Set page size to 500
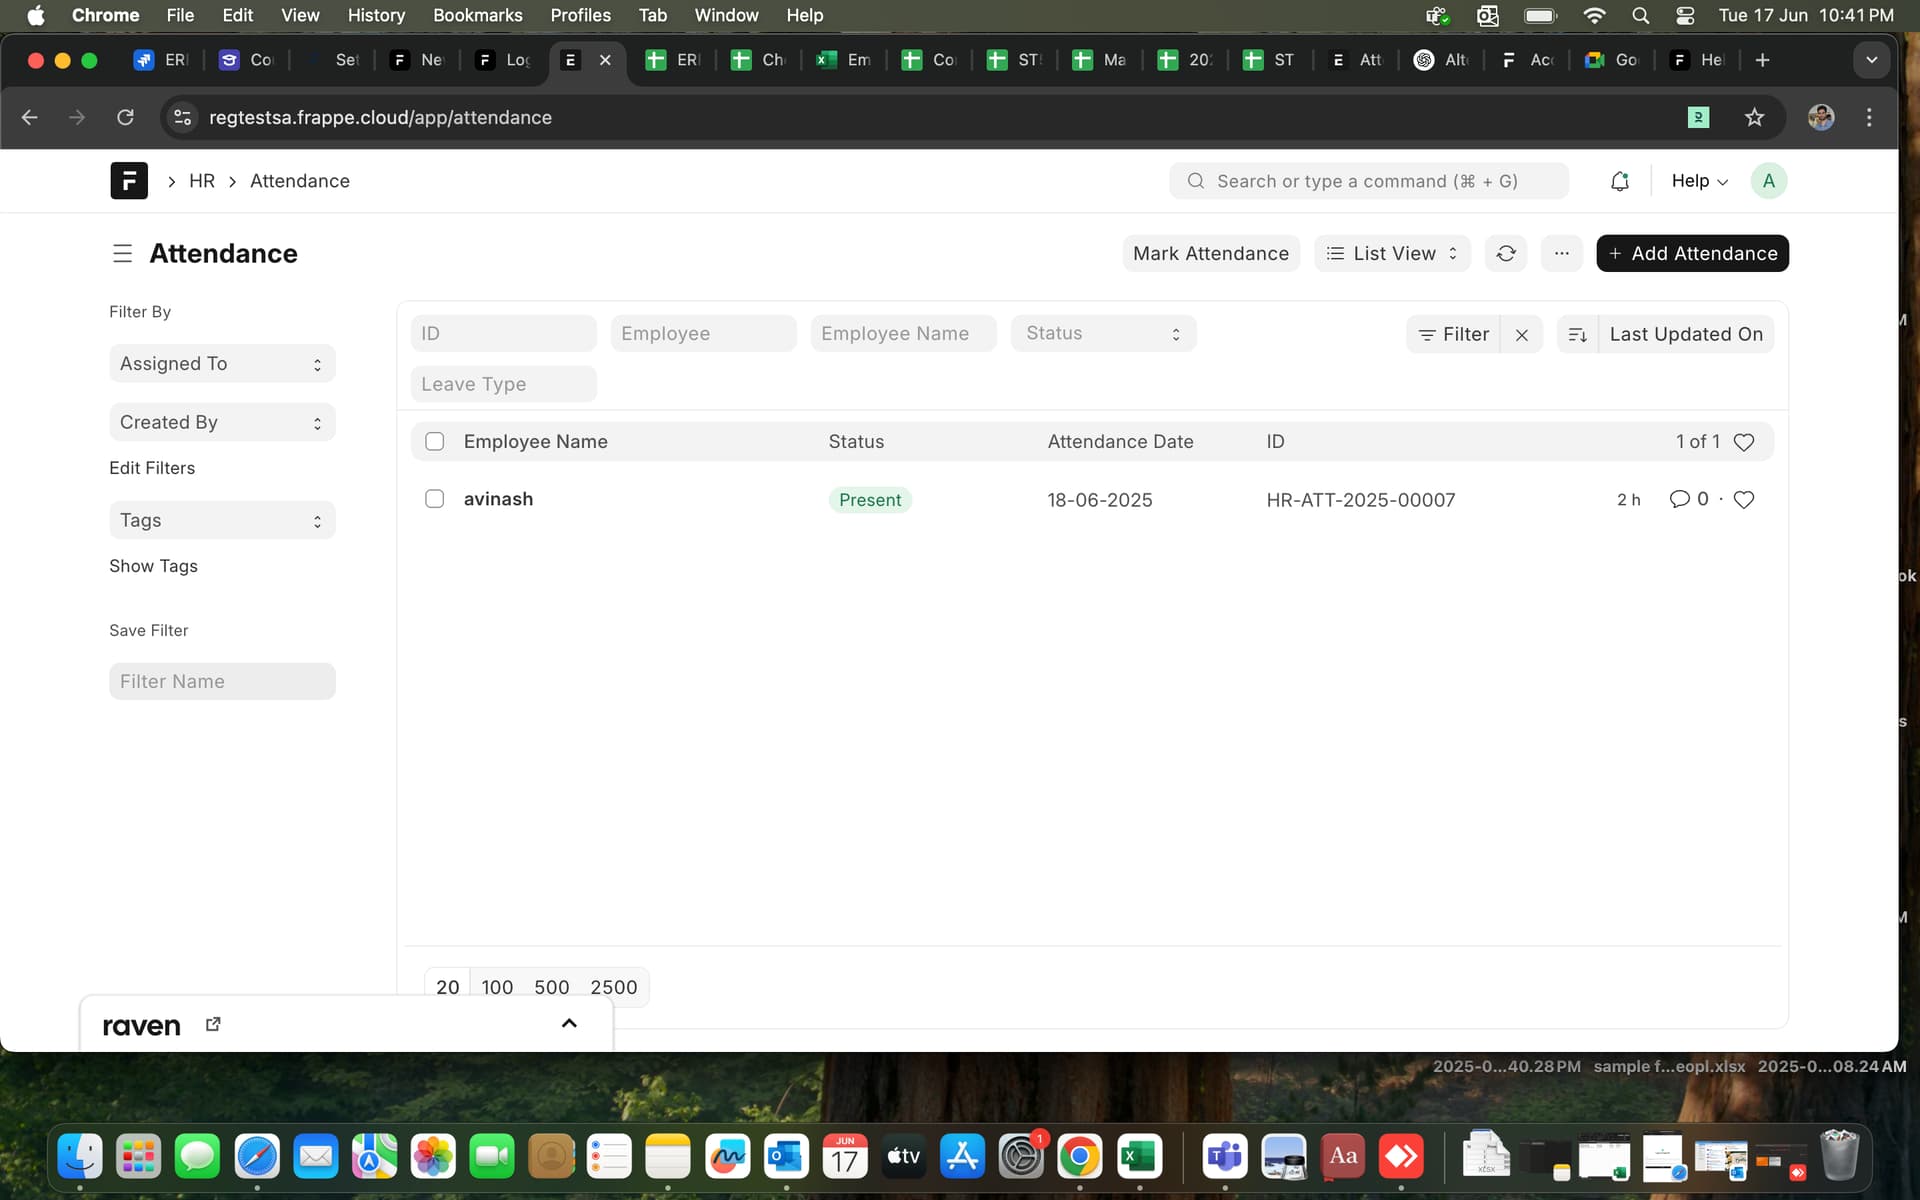The width and height of the screenshot is (1920, 1200). (551, 987)
